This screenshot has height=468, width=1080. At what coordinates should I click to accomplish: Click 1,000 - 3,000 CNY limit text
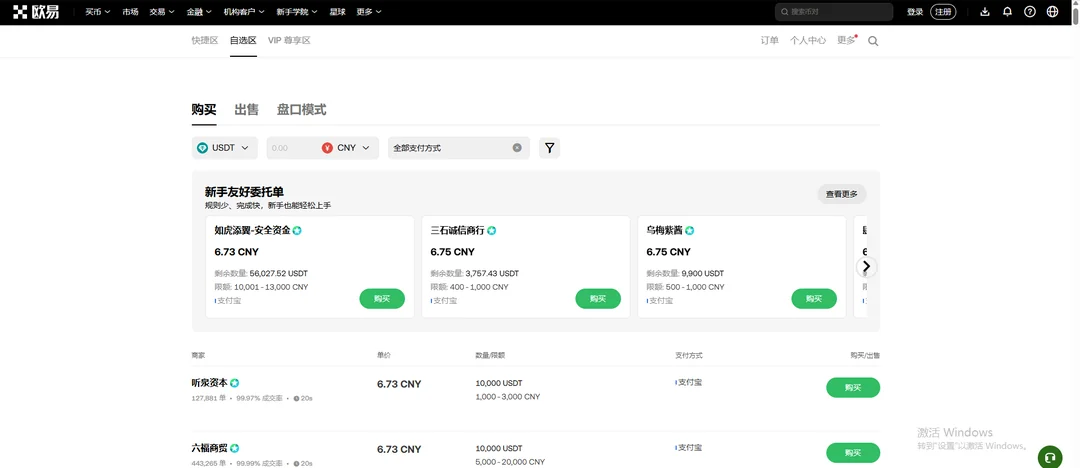508,397
